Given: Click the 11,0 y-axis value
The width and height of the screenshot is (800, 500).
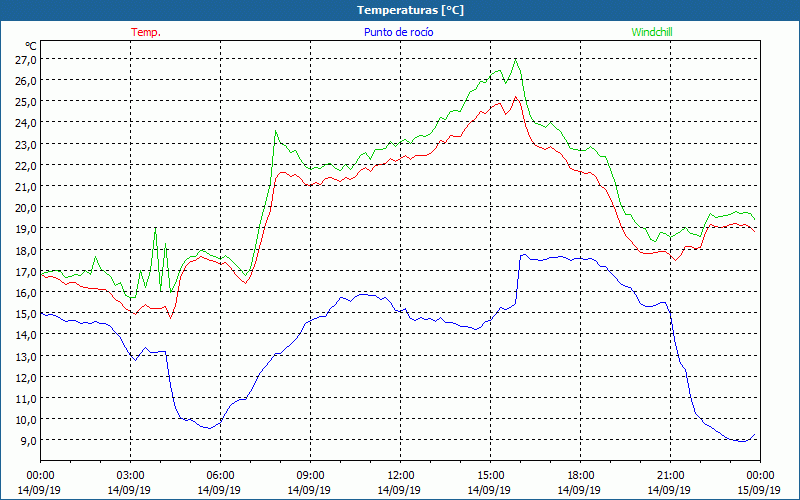Looking at the screenshot, I should 28,399.
